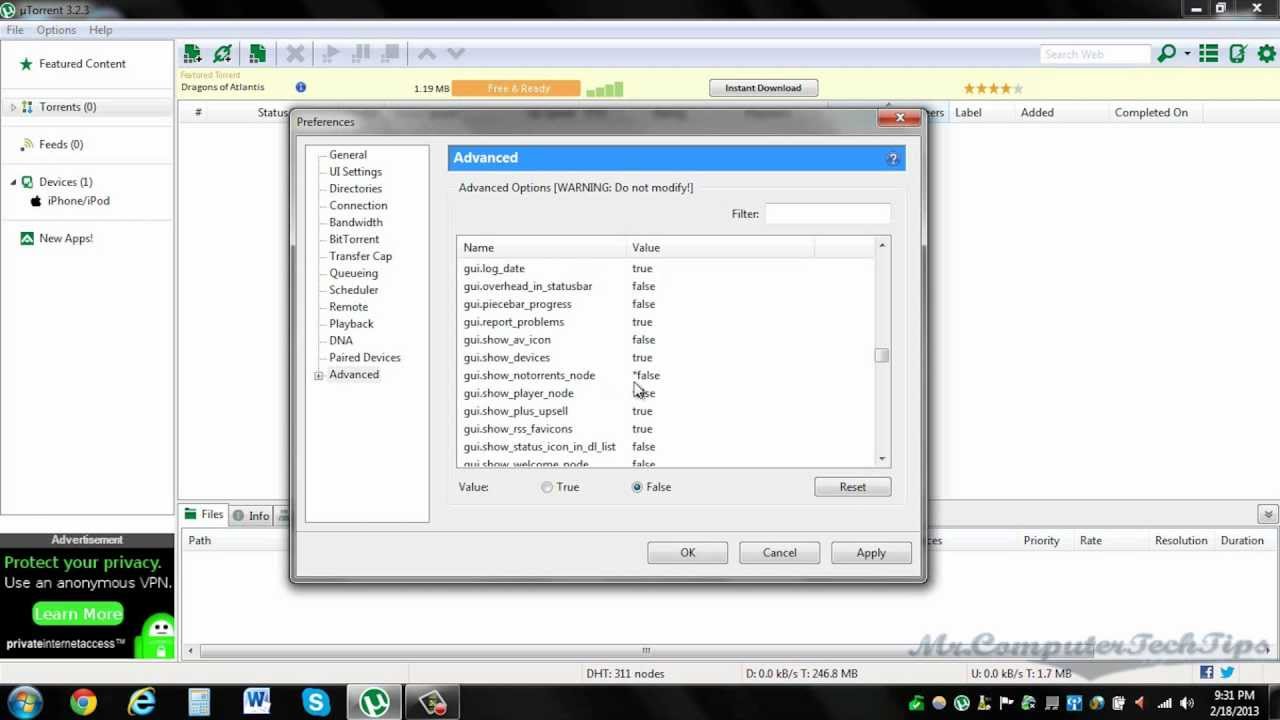
Task: Open the search engine dropdown arrow
Action: coord(1187,54)
